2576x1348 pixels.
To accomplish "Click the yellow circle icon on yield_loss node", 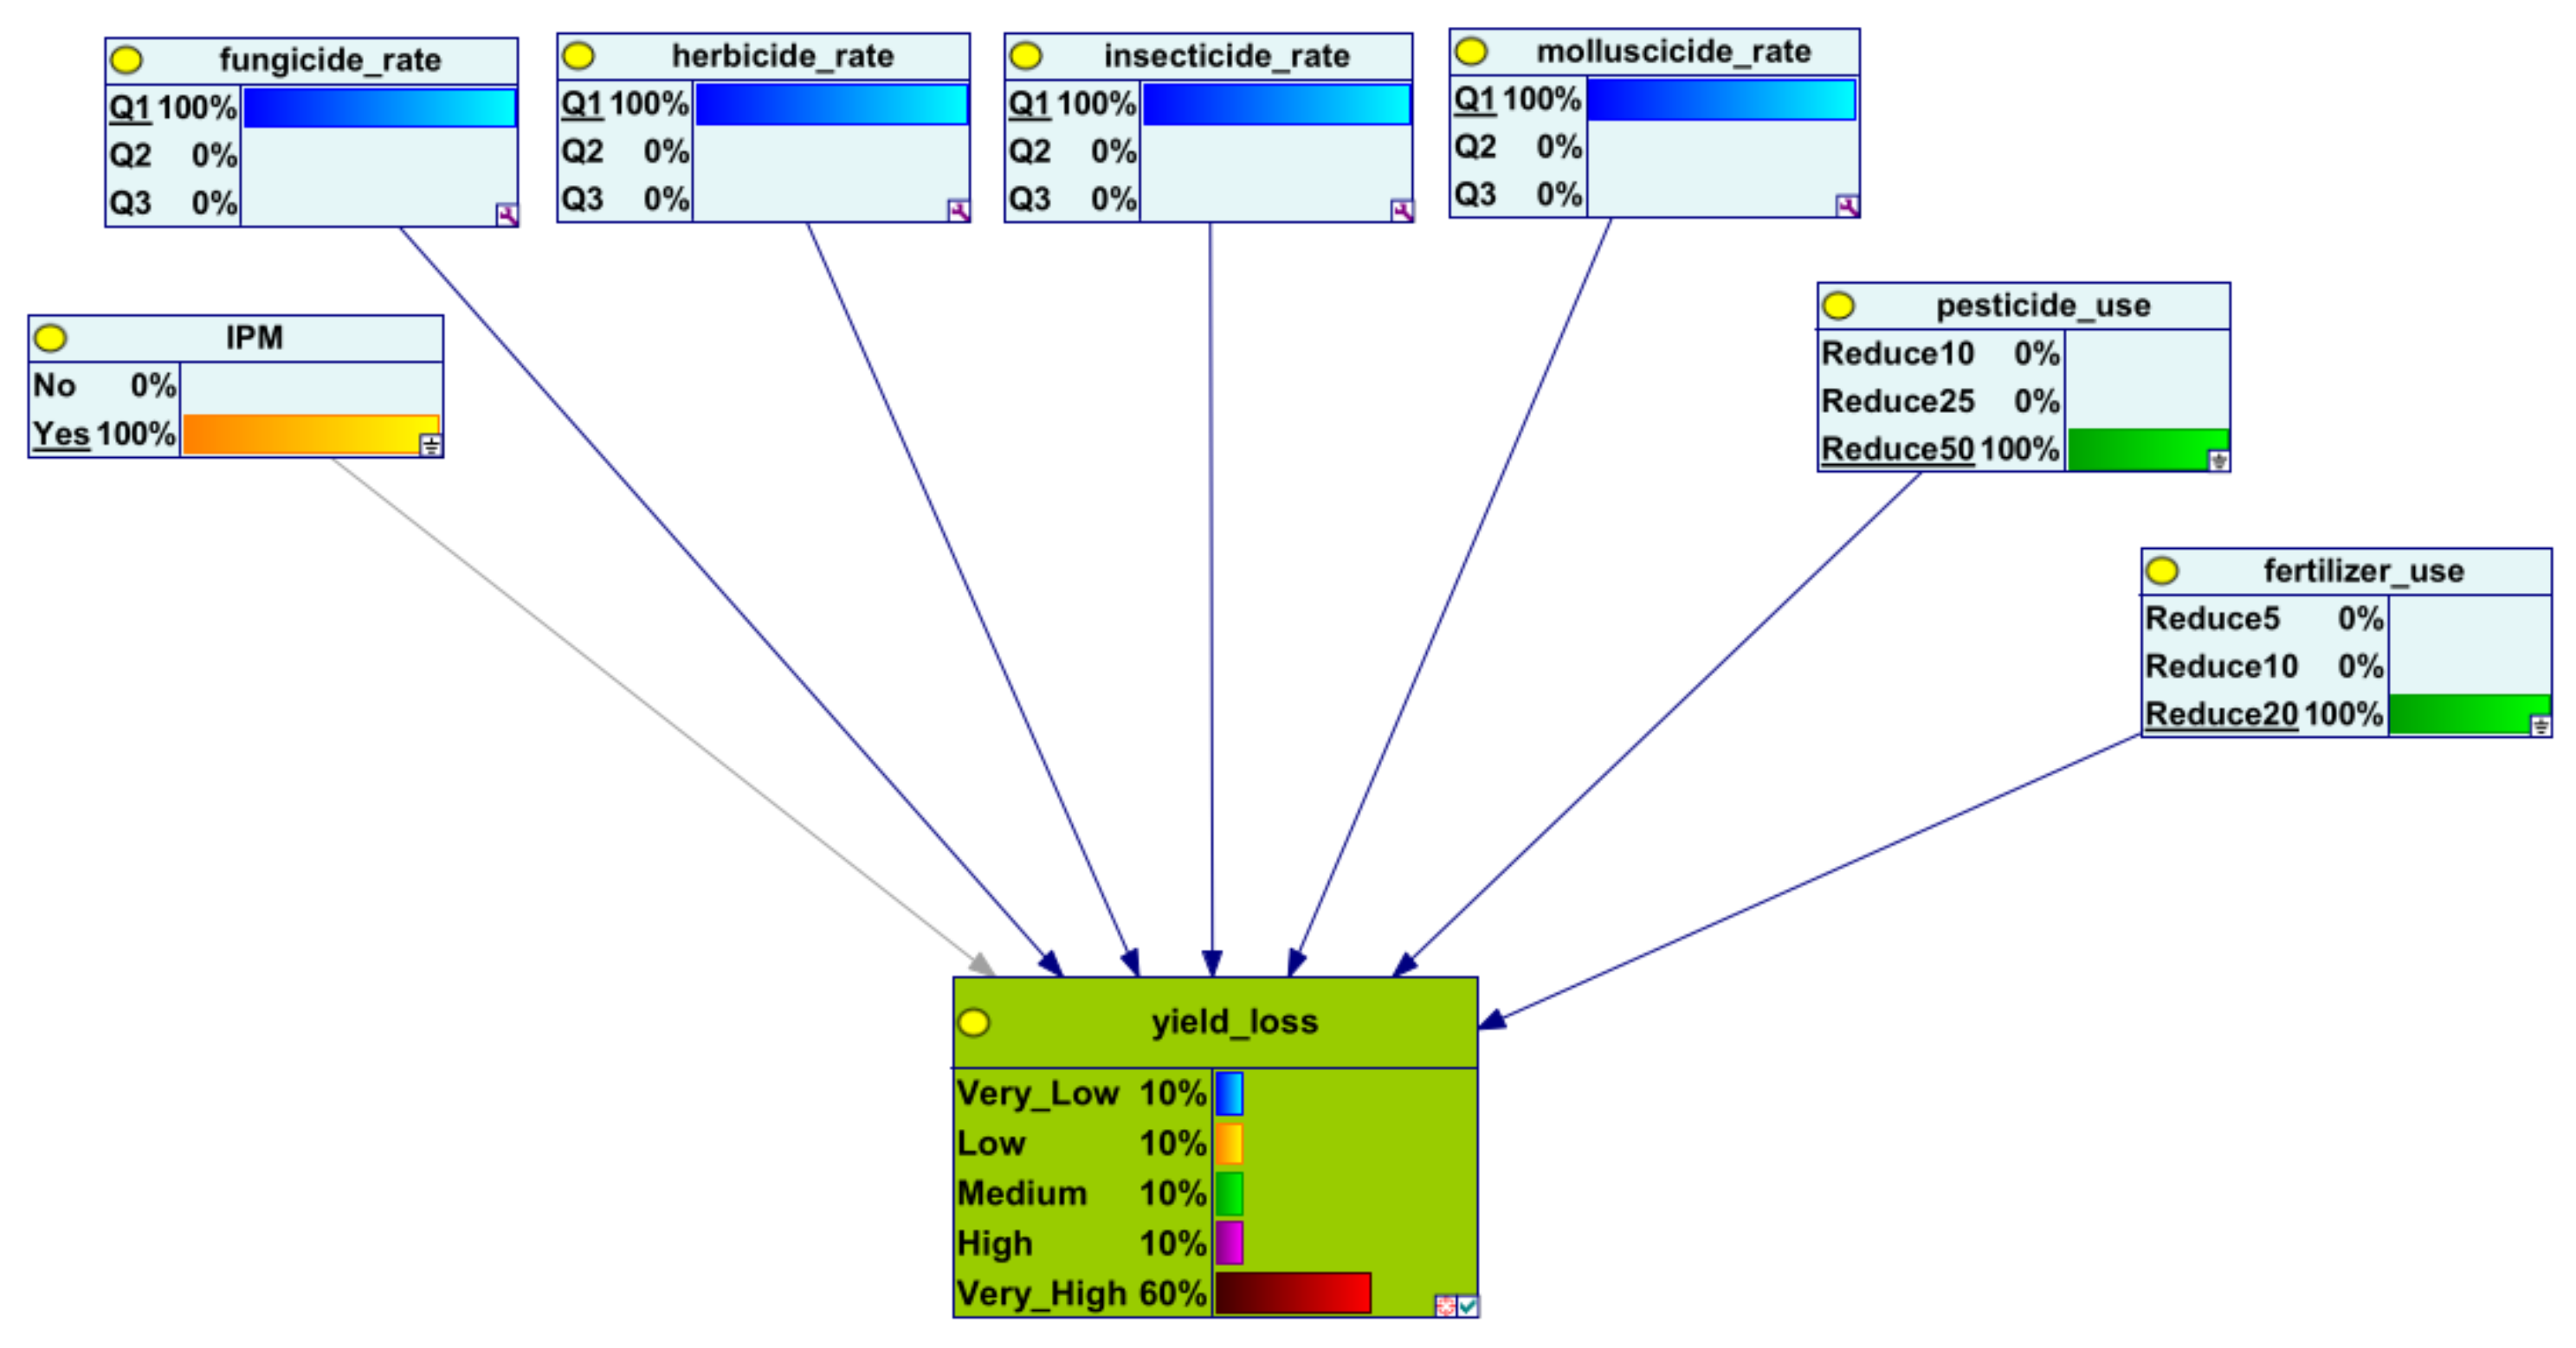I will click(974, 1022).
